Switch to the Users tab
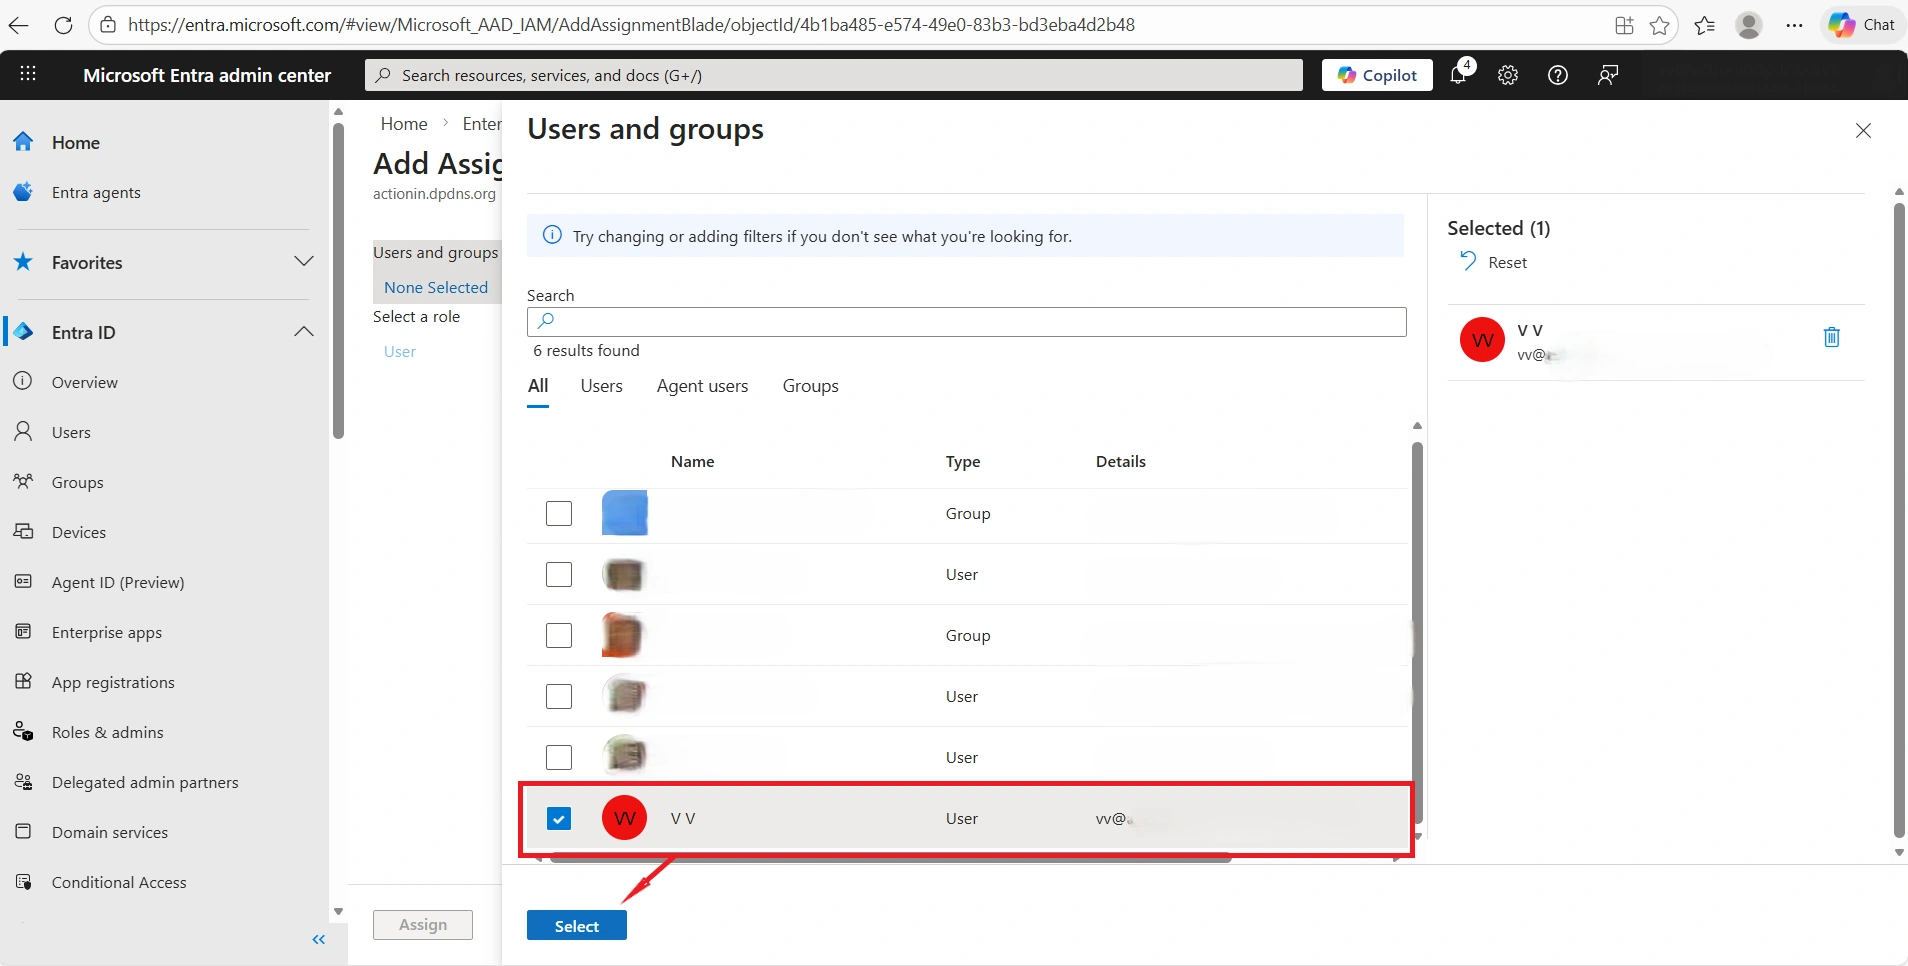The image size is (1908, 966). [x=601, y=386]
